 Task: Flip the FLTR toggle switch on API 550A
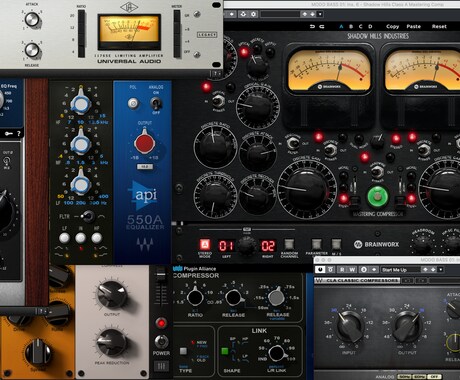pos(88,216)
